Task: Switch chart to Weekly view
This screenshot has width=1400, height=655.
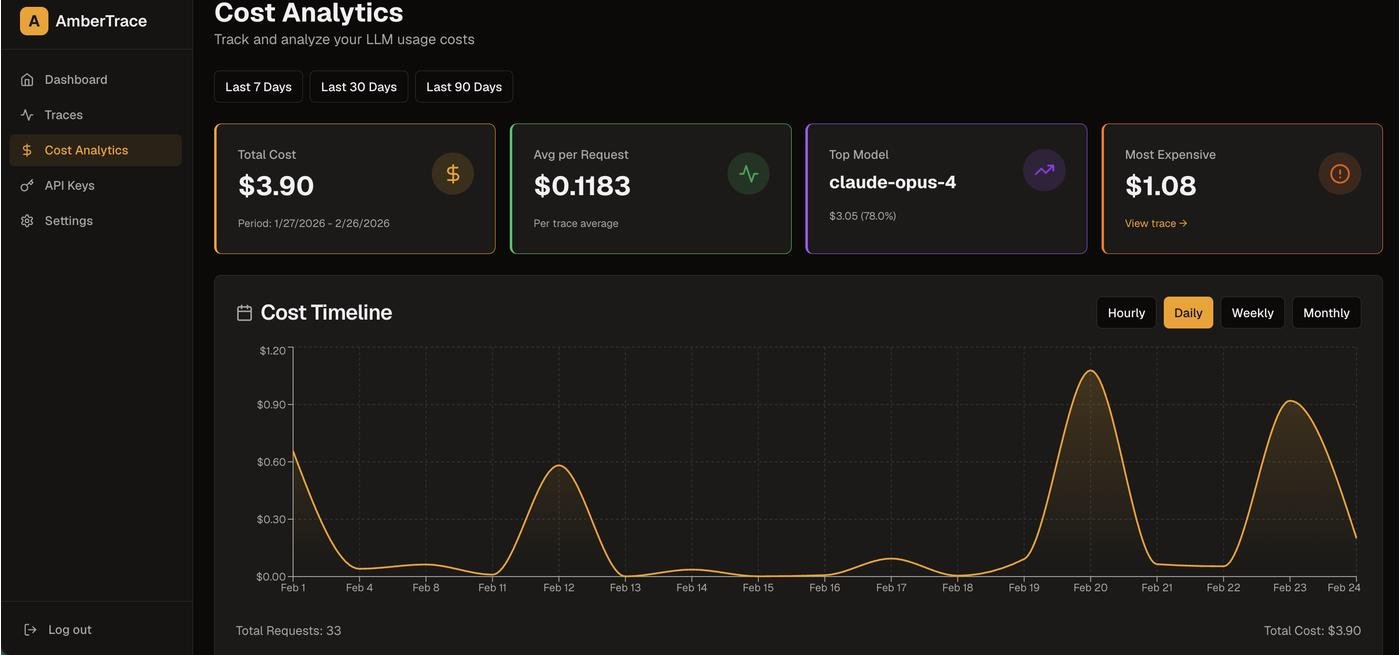Action: click(x=1252, y=313)
